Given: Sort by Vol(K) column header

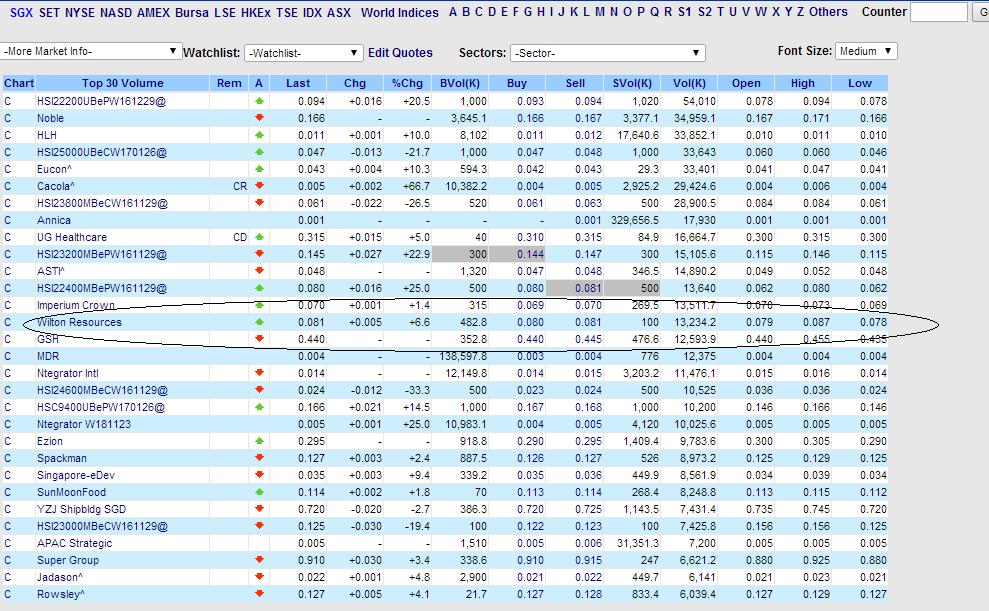Looking at the screenshot, I should [689, 83].
